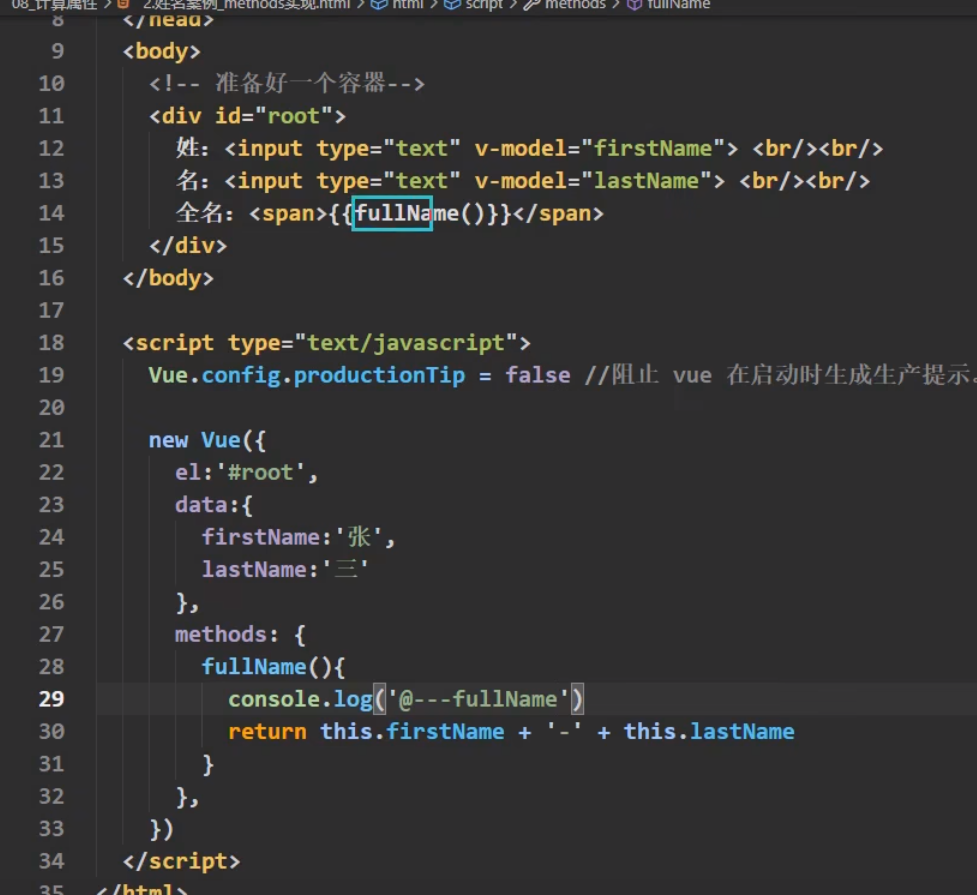The image size is (977, 895).
Task: Click type="text" attribute on line 12
Action: pos(388,148)
